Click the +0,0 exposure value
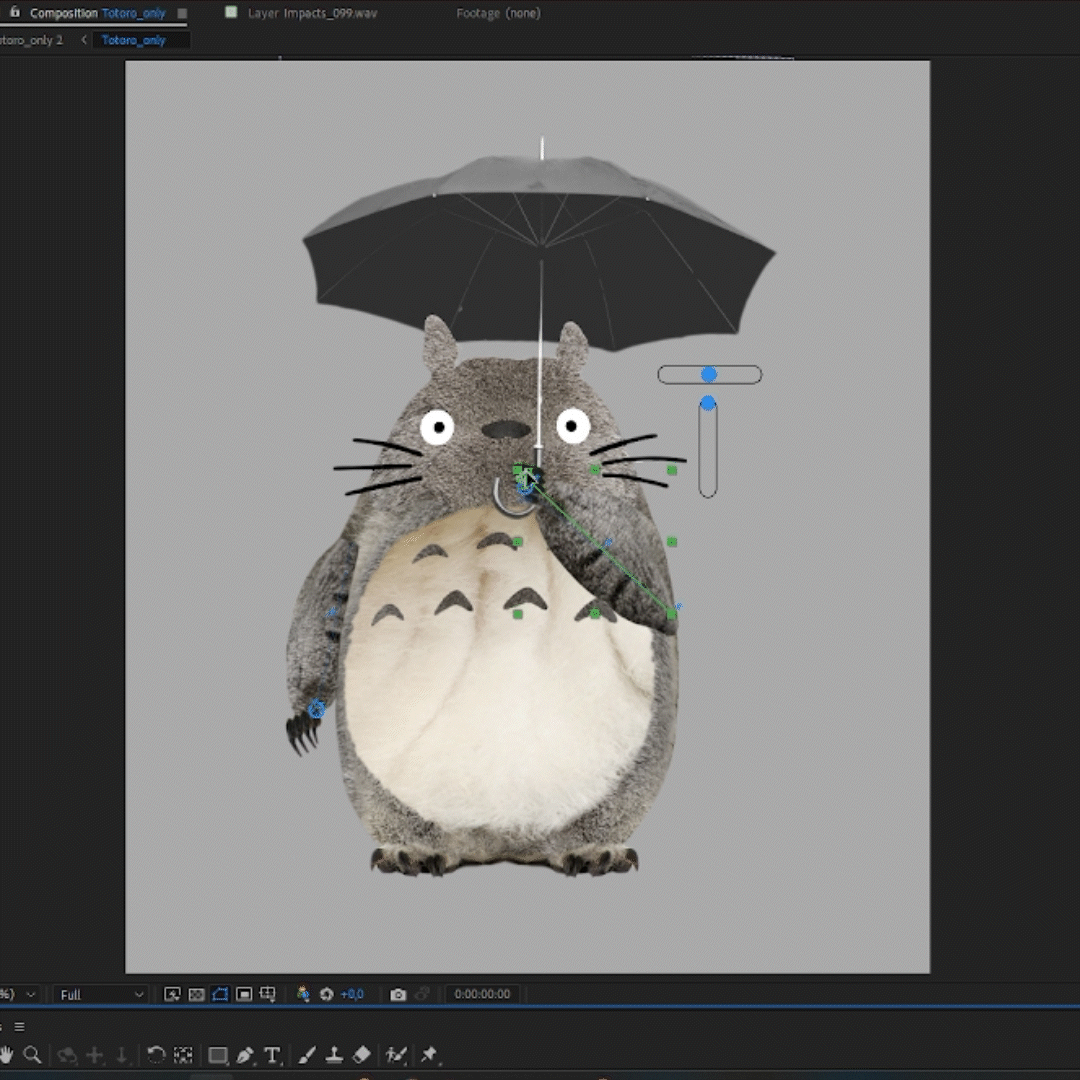 (352, 994)
